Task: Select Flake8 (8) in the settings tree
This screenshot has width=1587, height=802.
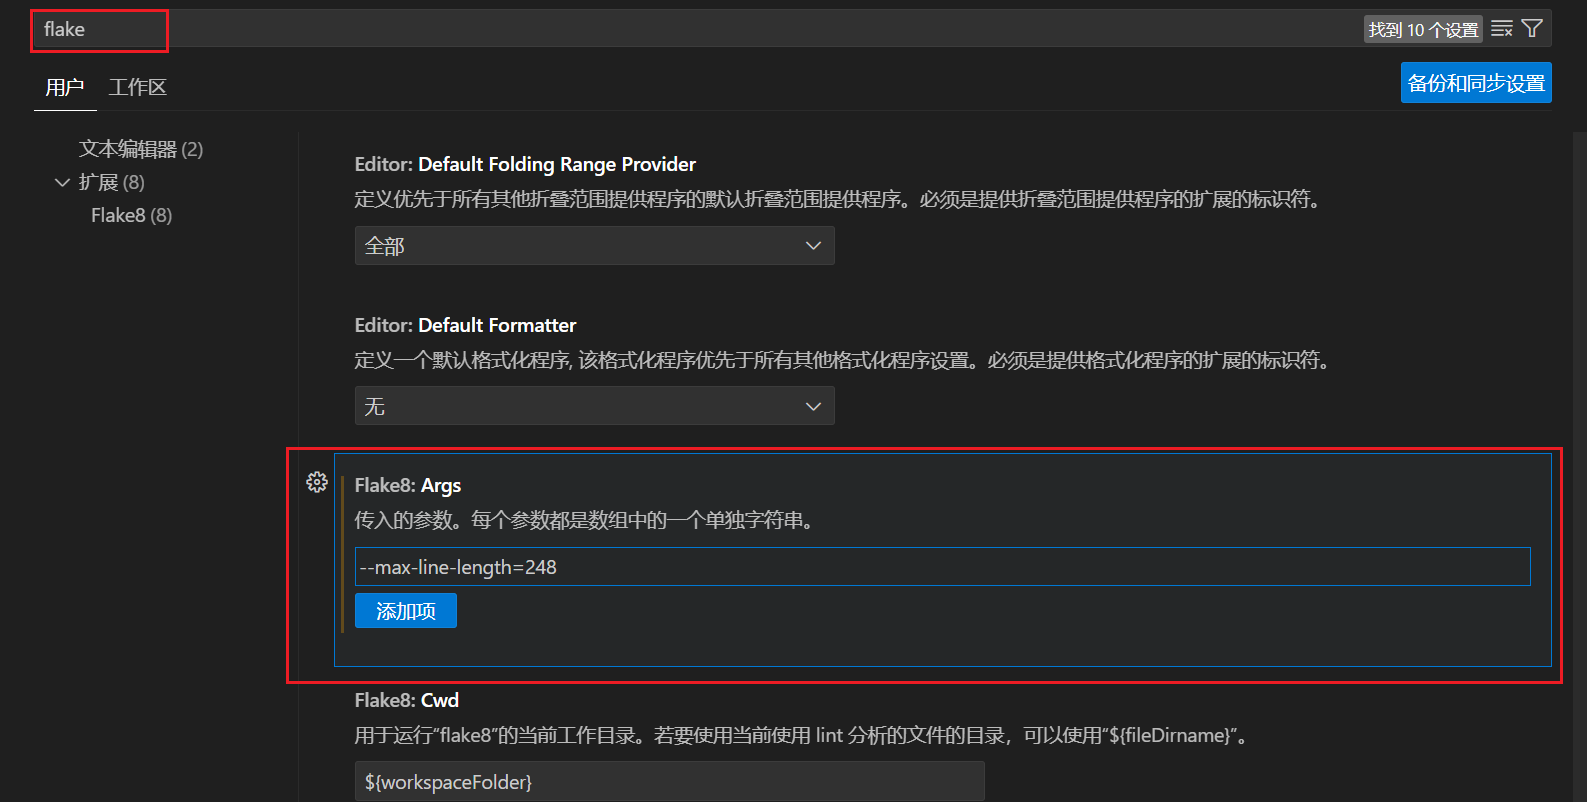Action: pyautogui.click(x=131, y=215)
